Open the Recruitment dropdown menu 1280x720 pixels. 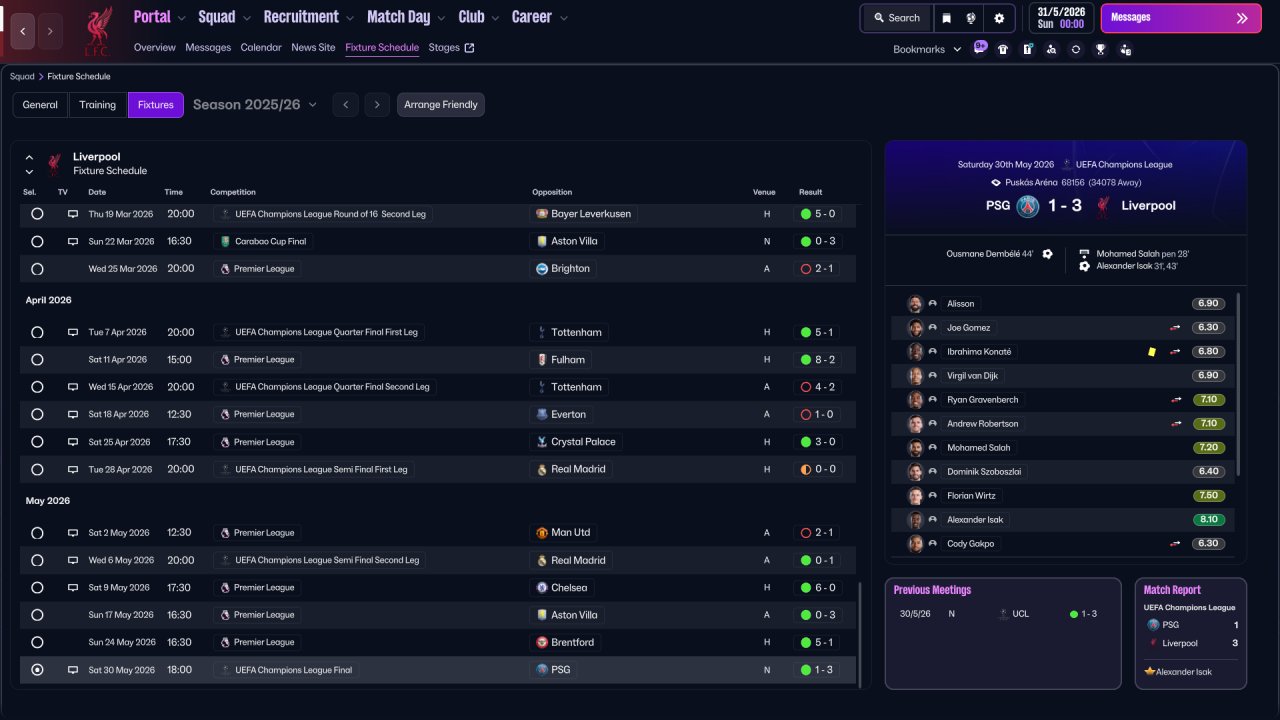[309, 17]
